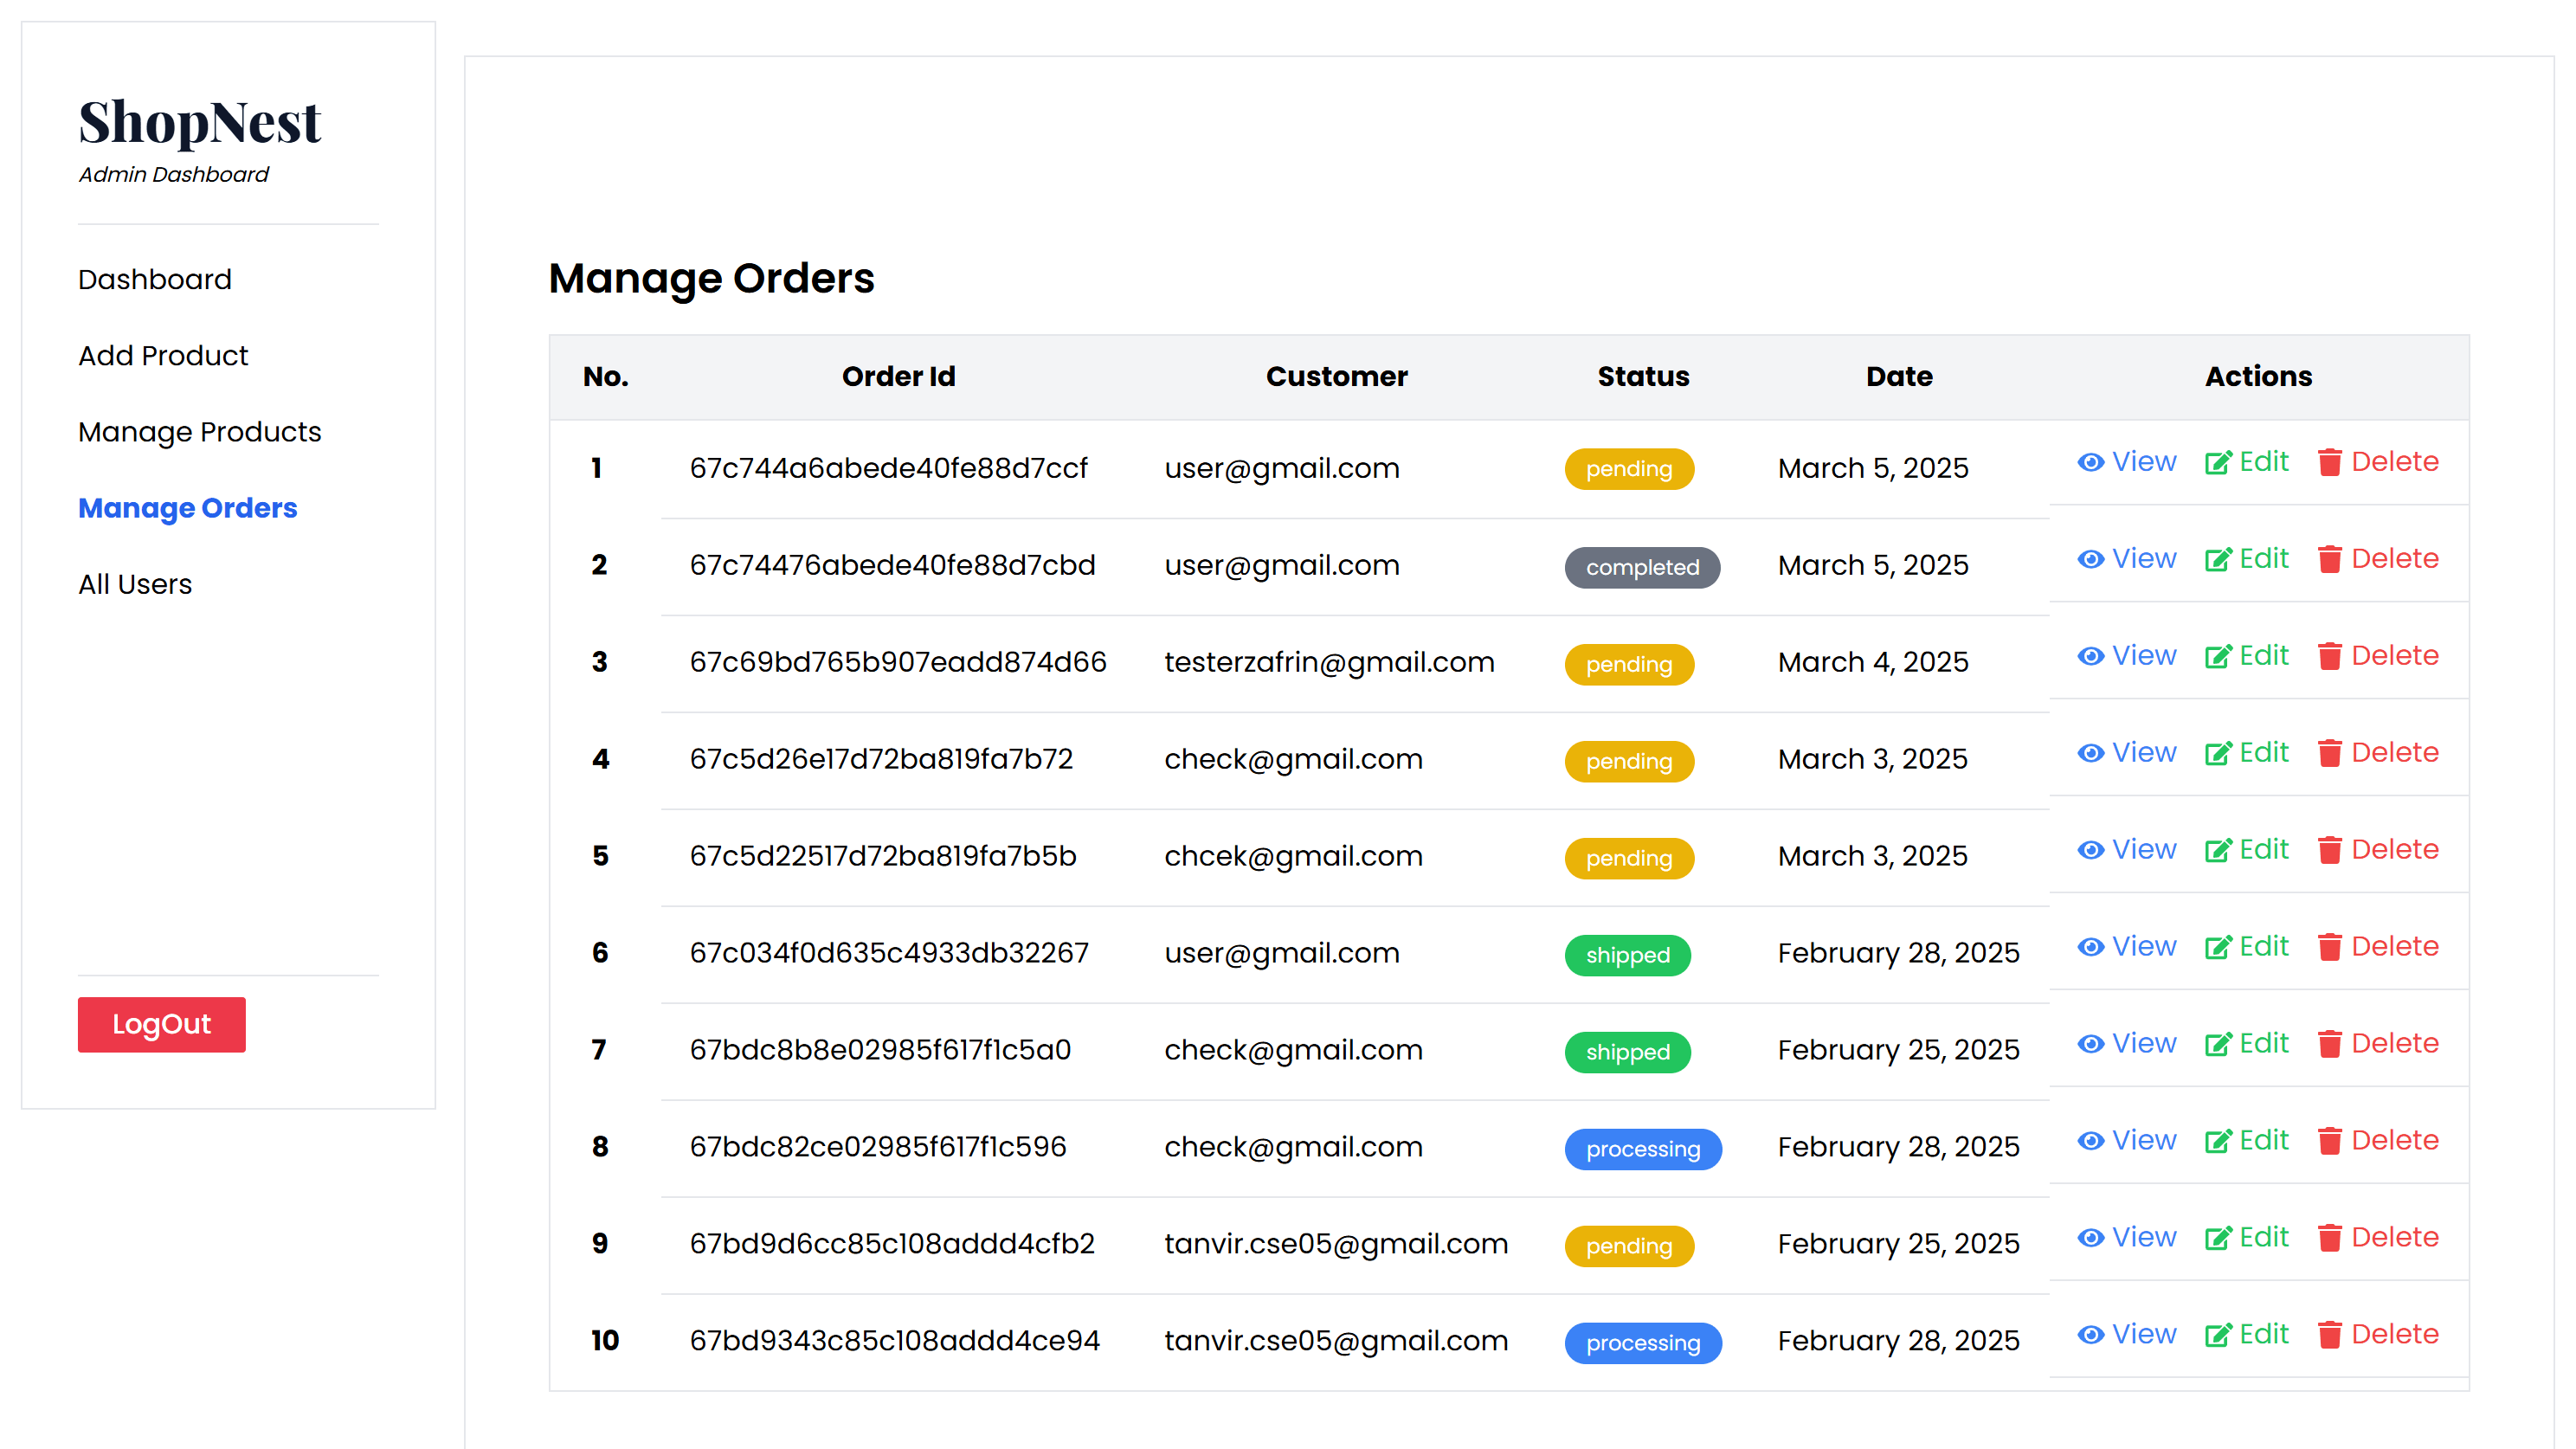Click the eye icon in row 6

tap(2090, 947)
